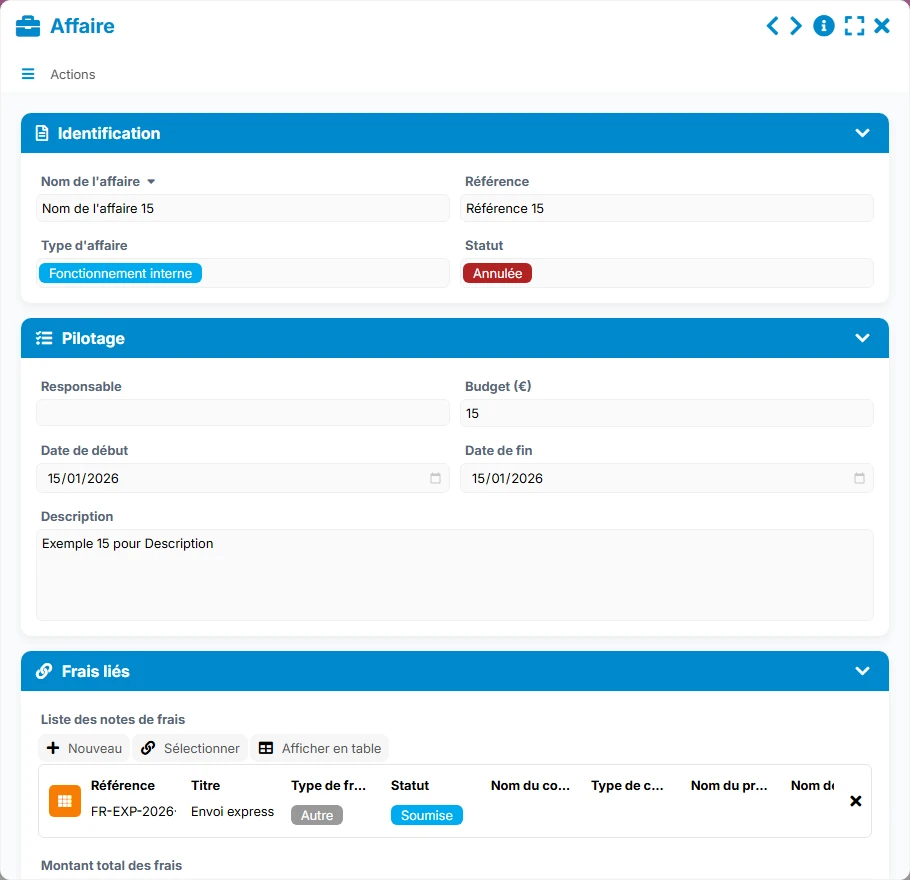This screenshot has width=910, height=880.
Task: Click the Autre expense type badge
Action: pyautogui.click(x=317, y=815)
